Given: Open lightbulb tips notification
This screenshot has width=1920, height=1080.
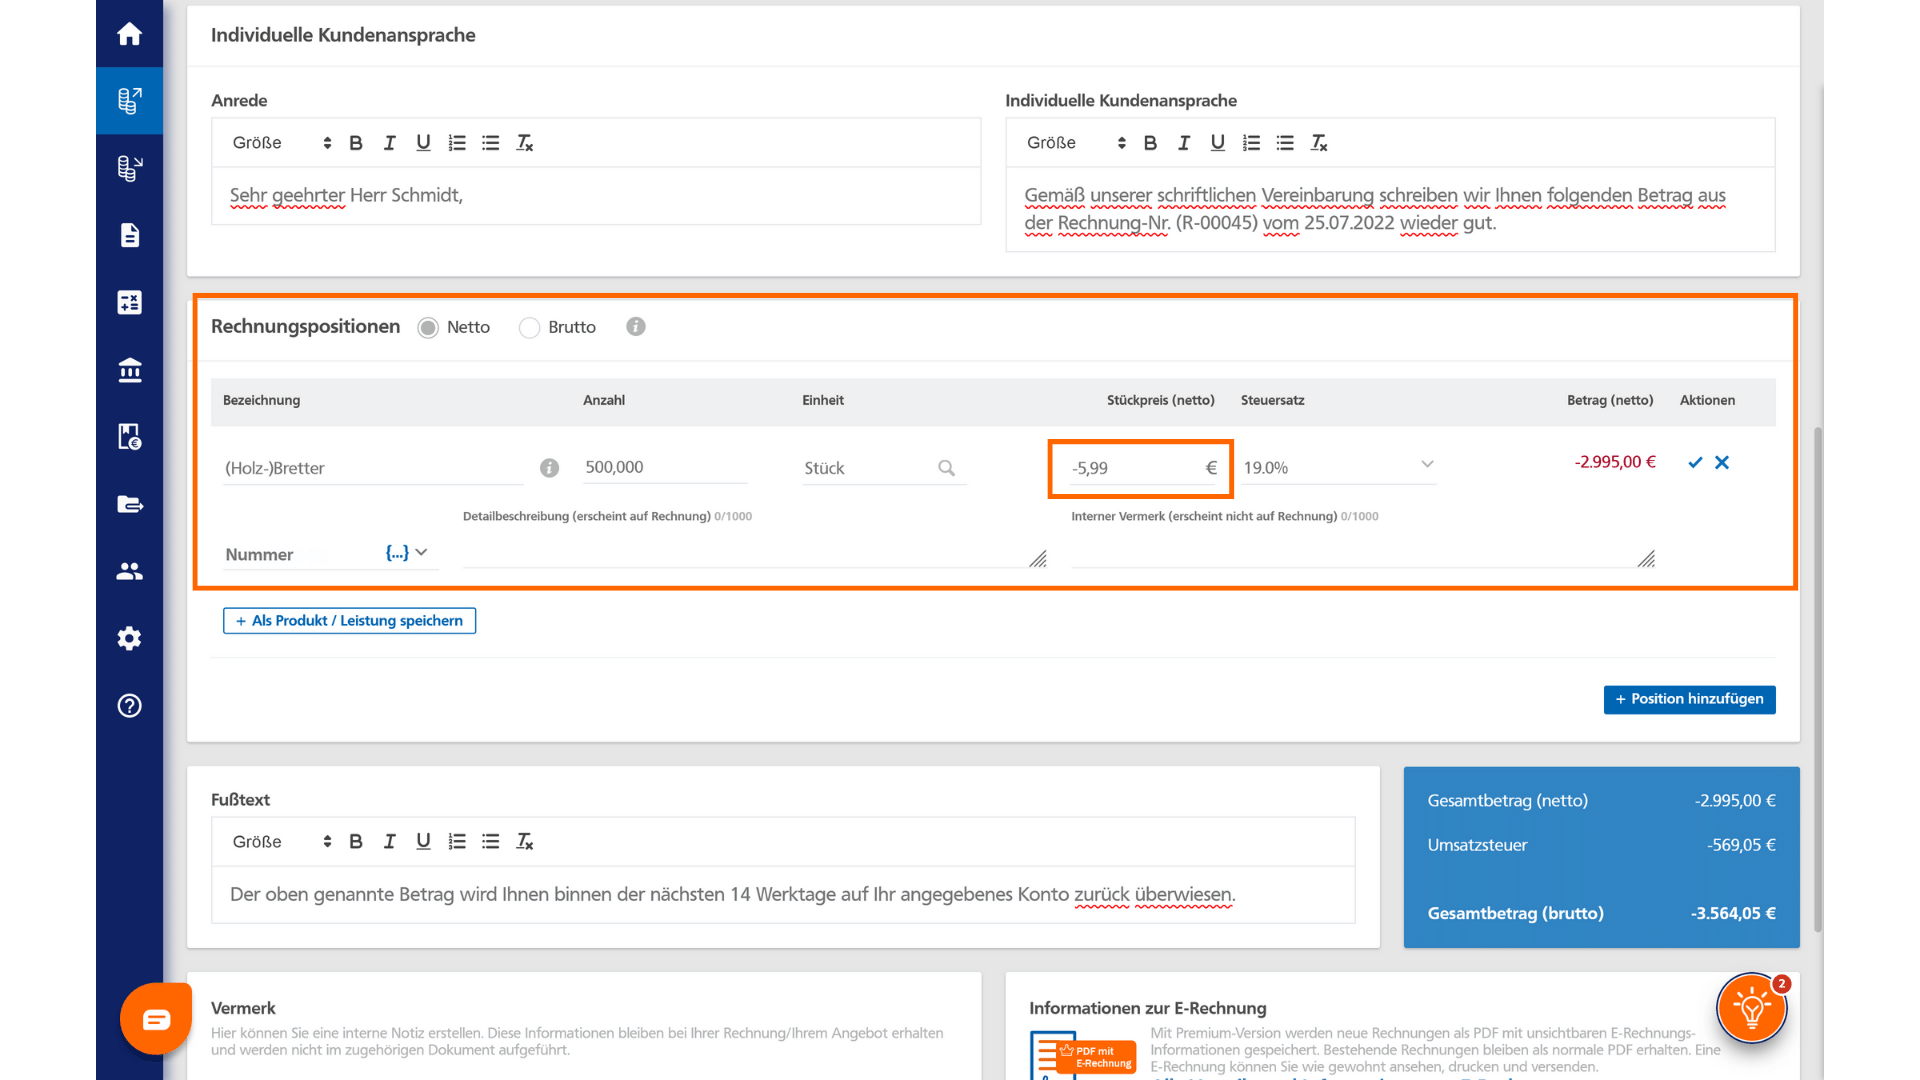Looking at the screenshot, I should 1752,1008.
